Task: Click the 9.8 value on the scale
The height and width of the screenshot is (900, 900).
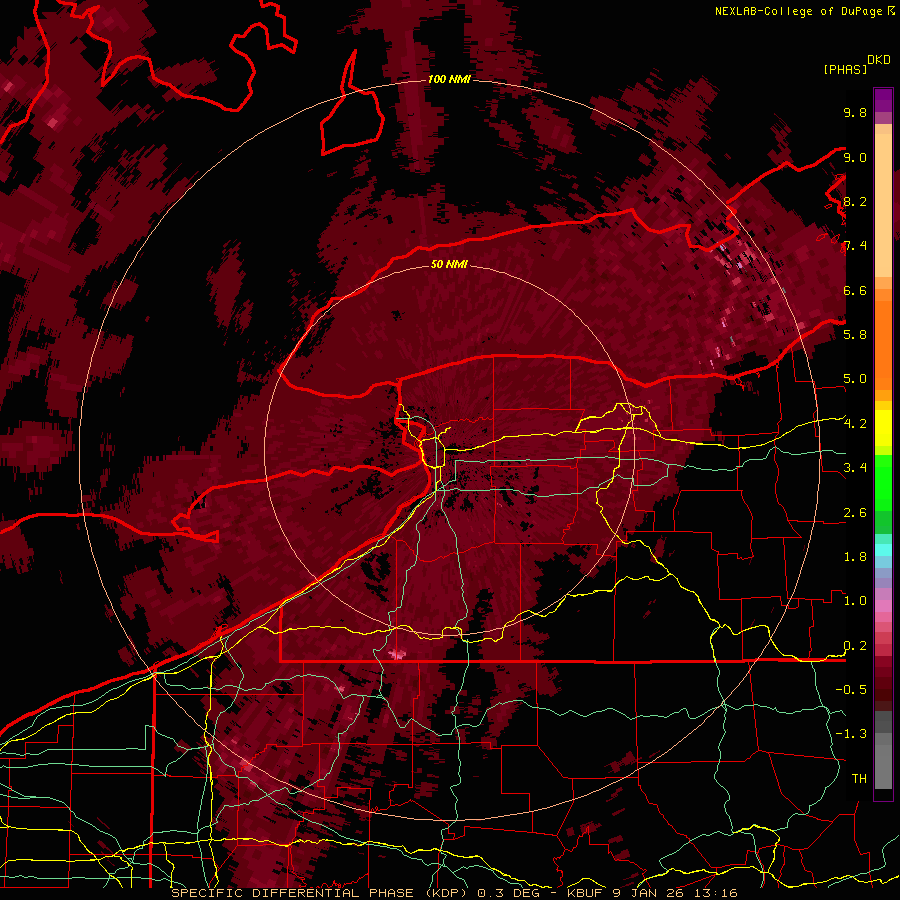Action: 855,112
